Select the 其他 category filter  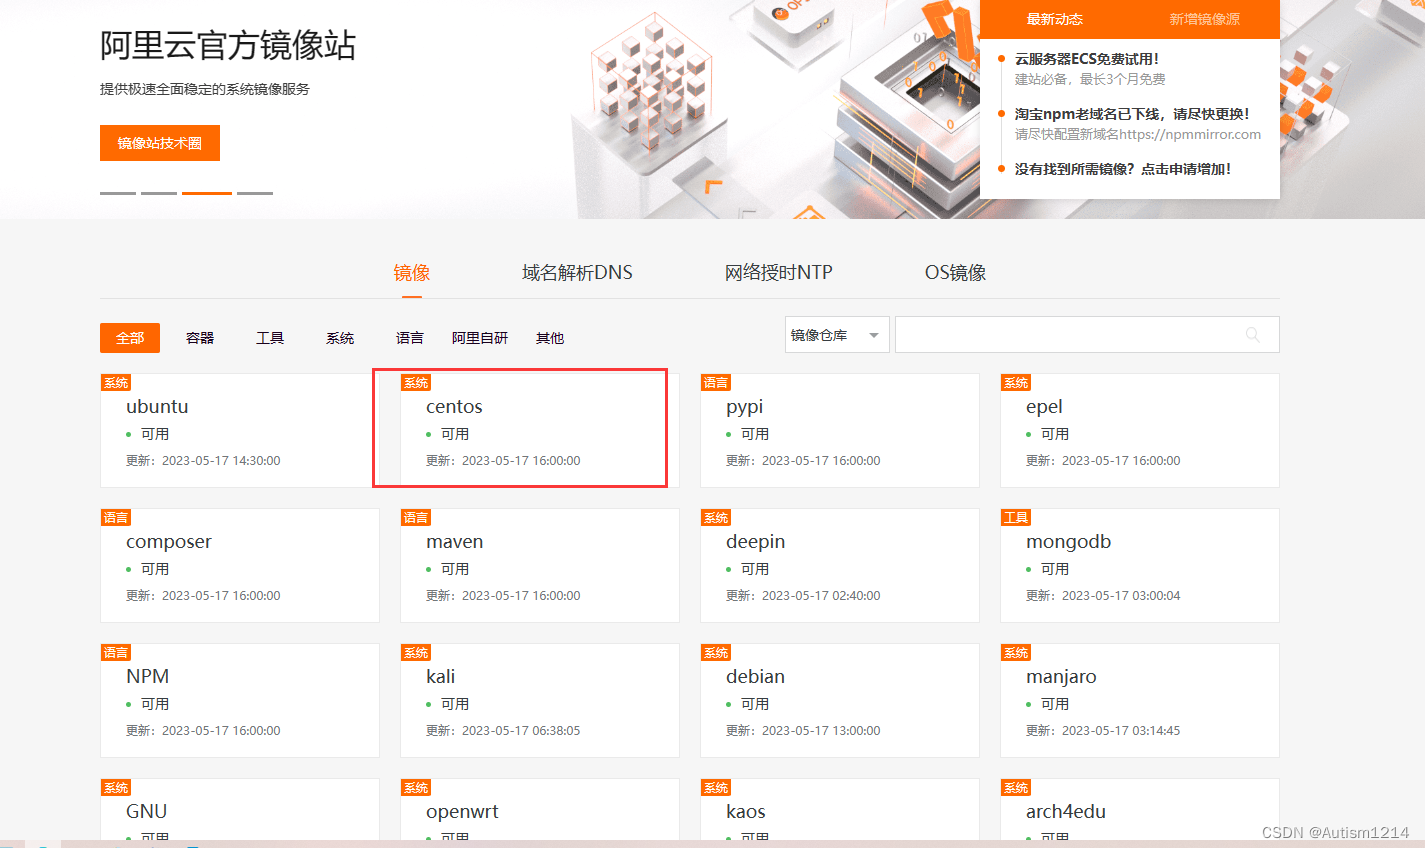tap(550, 338)
